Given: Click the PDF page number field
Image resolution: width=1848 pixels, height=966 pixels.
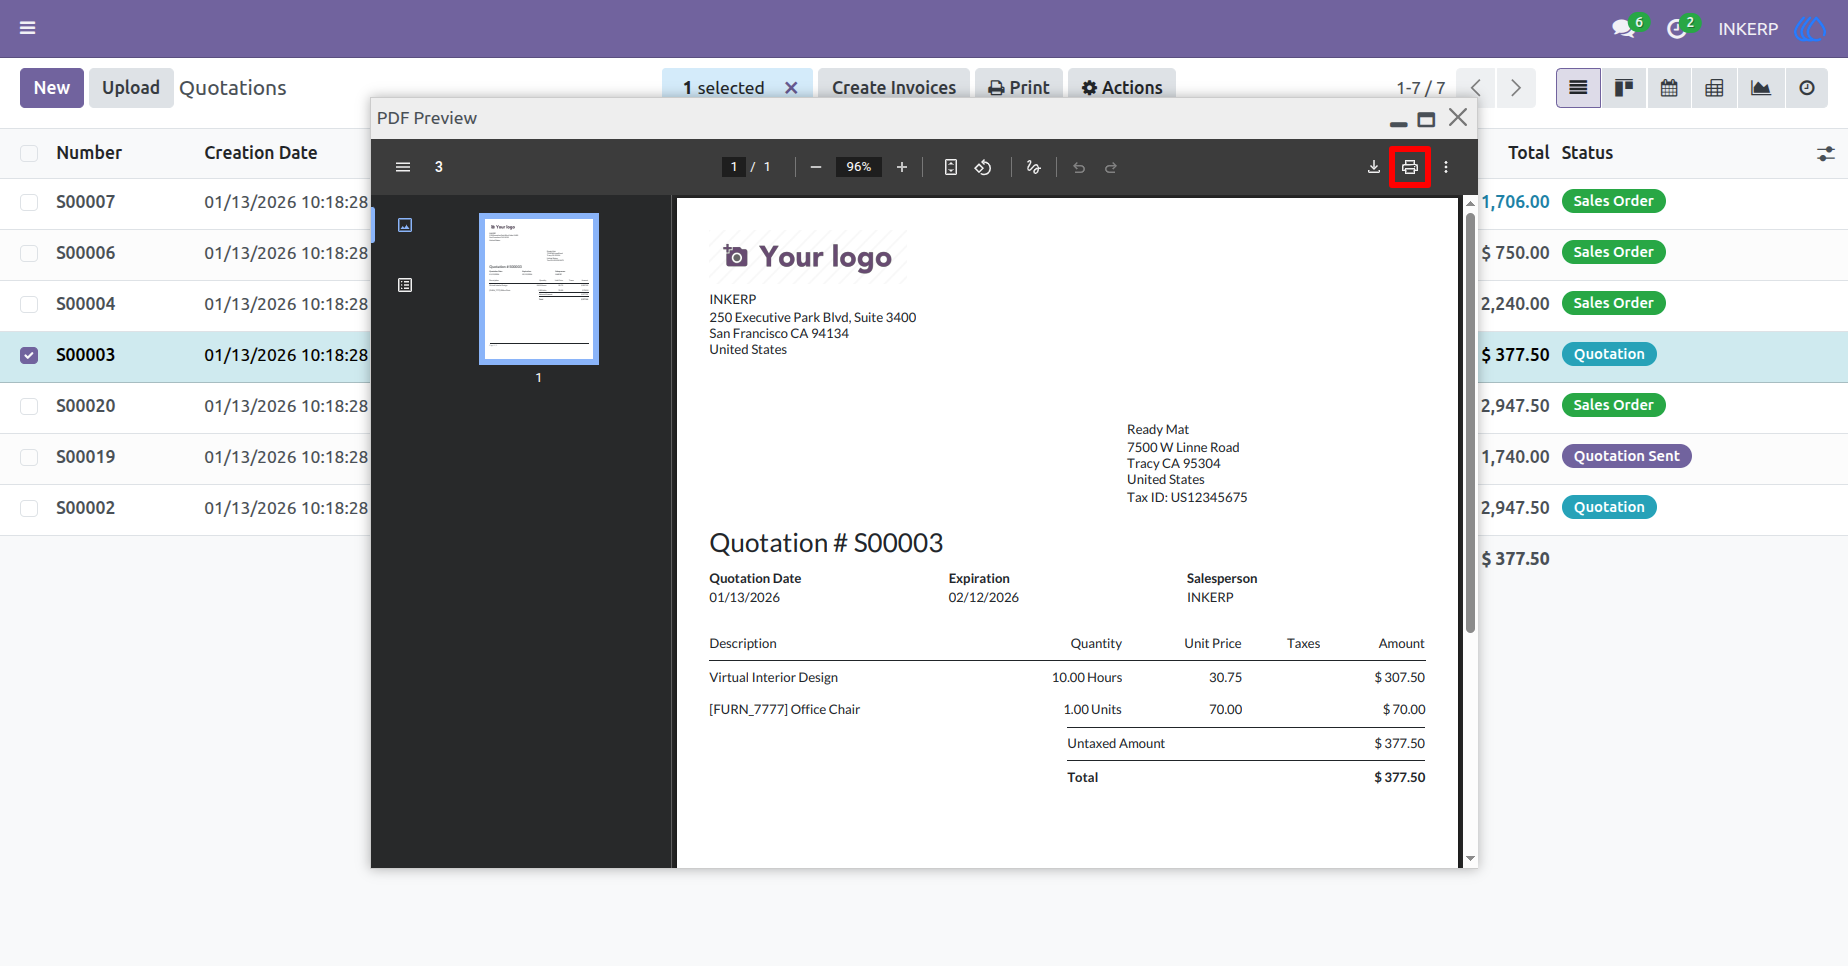Looking at the screenshot, I should [734, 167].
